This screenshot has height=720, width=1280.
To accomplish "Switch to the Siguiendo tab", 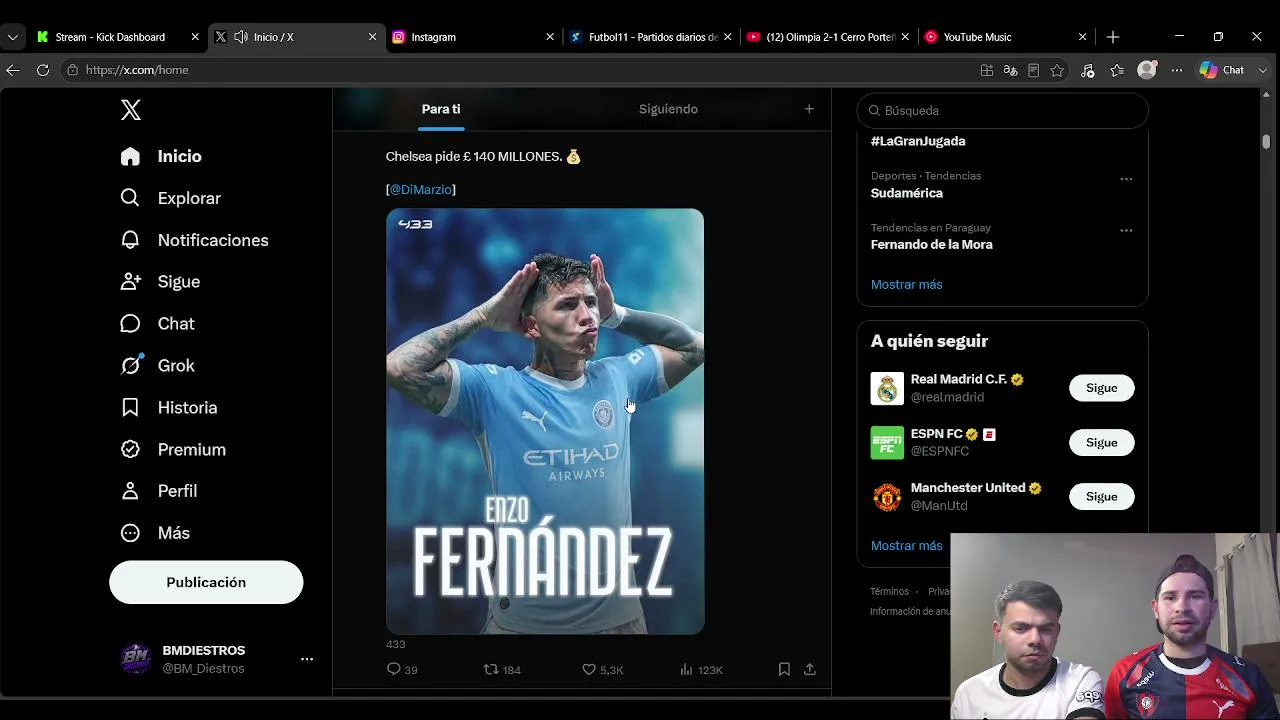I will 668,109.
